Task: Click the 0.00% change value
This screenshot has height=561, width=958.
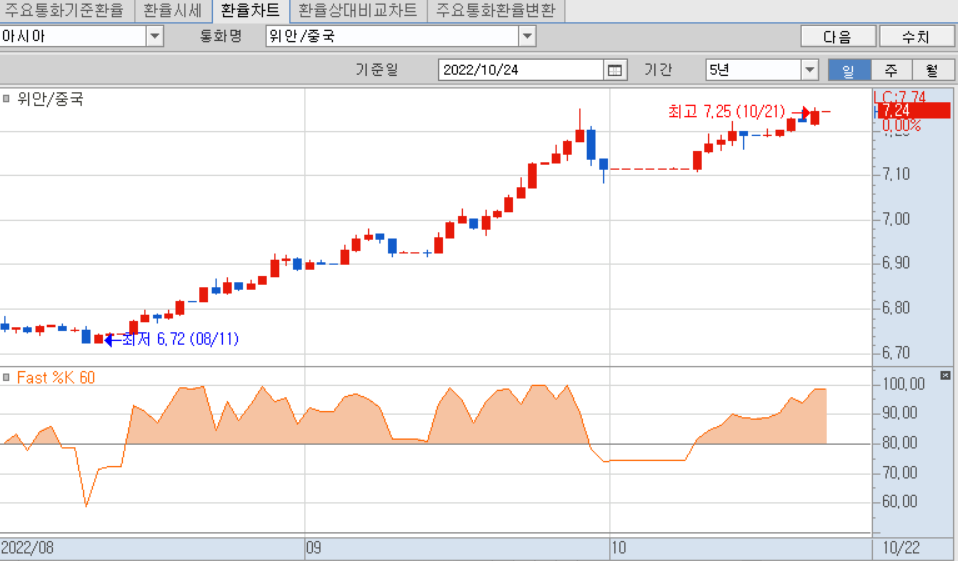Action: tap(902, 126)
